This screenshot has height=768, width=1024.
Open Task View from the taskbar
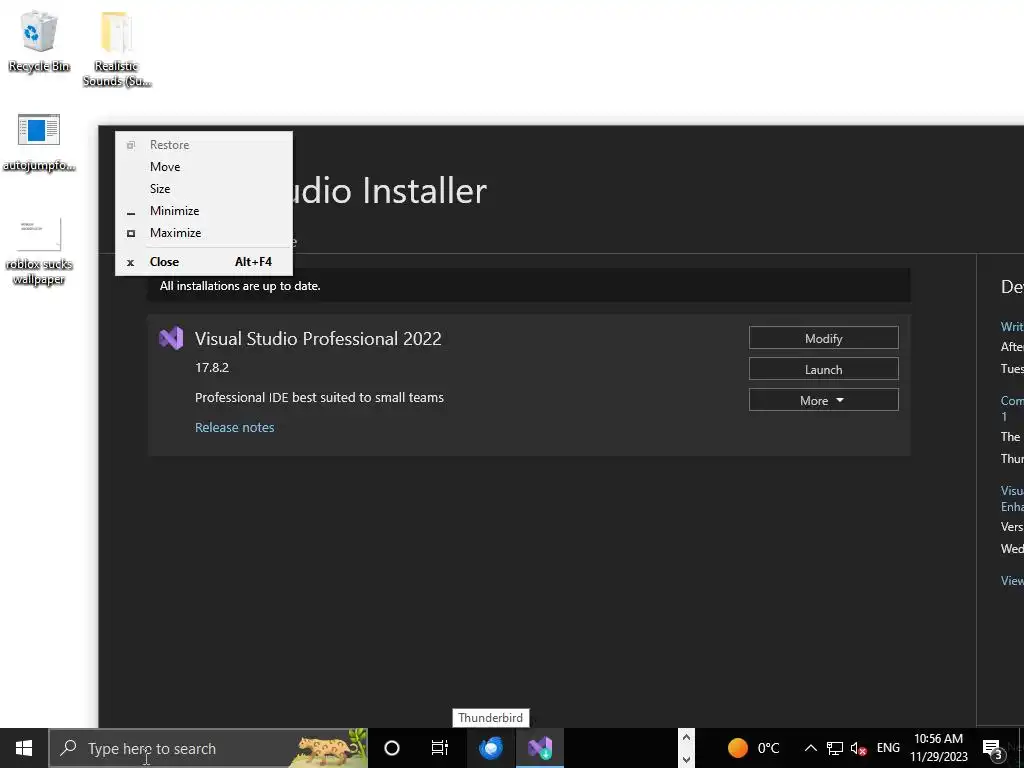tap(440, 748)
